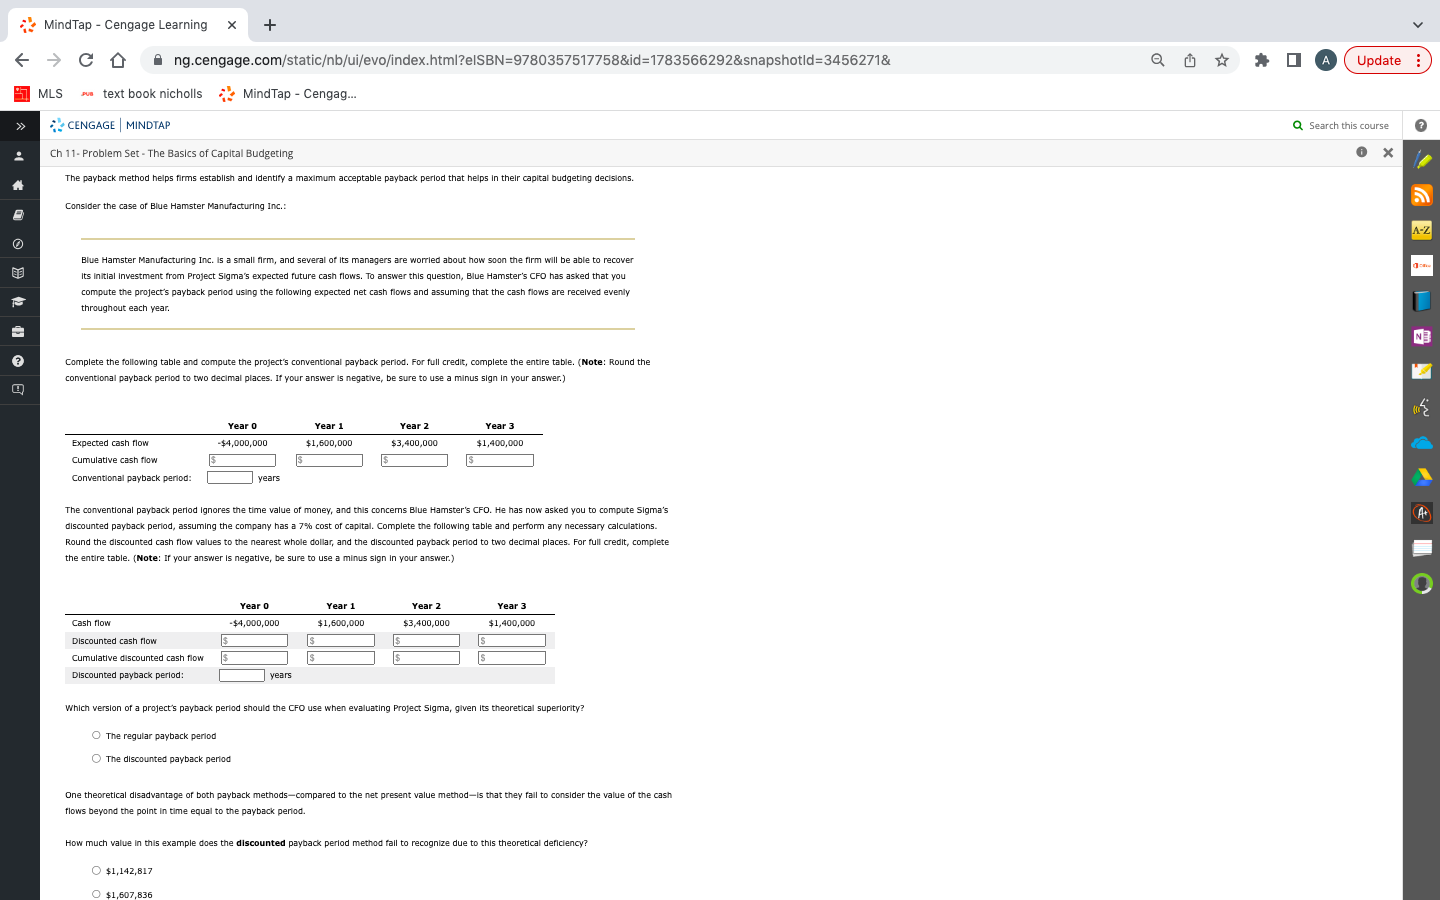Open Search this course
The image size is (1440, 900).
pos(1341,126)
